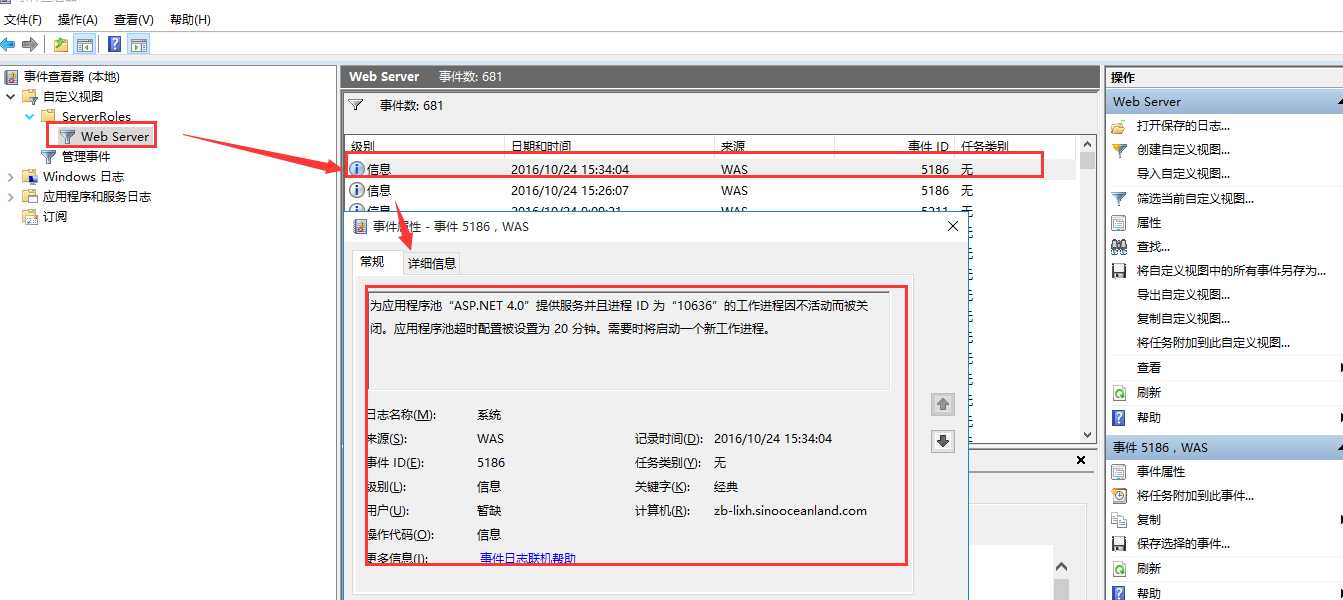Click the 查找 binoculars icon
The width and height of the screenshot is (1343, 600).
pyautogui.click(x=1119, y=247)
